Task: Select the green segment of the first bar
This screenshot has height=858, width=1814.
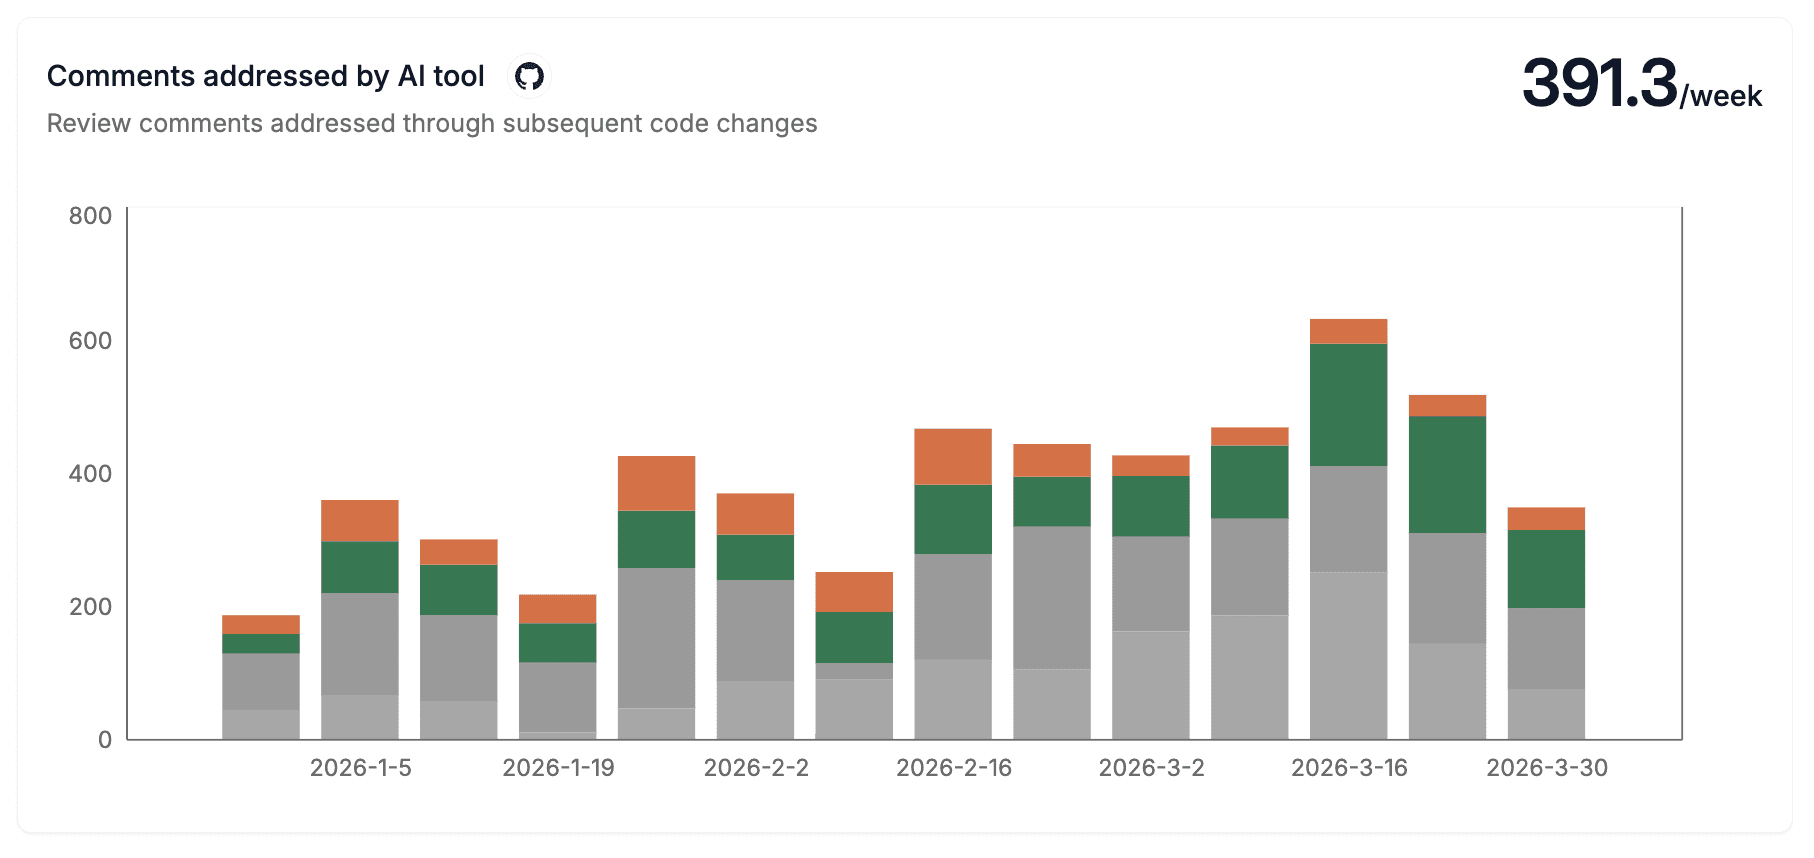Action: (x=261, y=644)
